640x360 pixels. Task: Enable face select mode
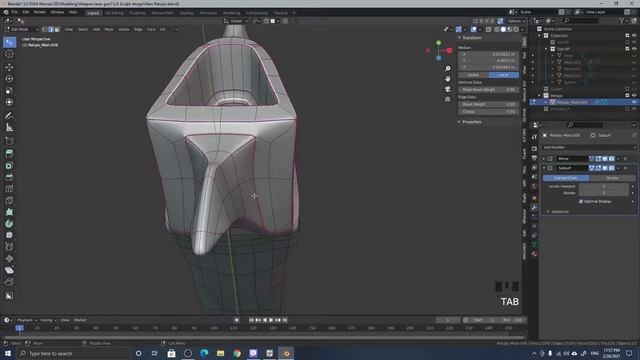[x=57, y=29]
